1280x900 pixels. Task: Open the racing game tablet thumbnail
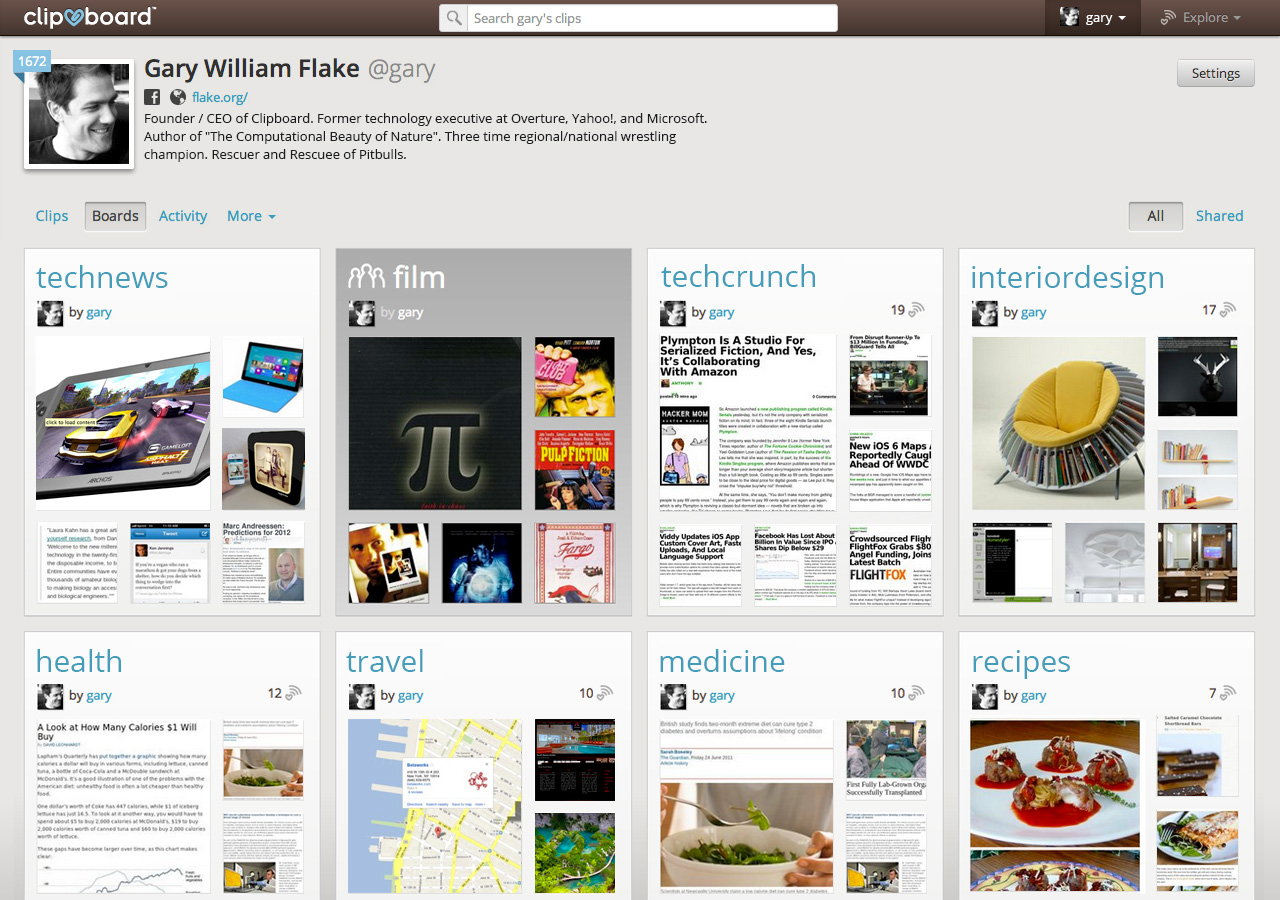click(x=124, y=423)
